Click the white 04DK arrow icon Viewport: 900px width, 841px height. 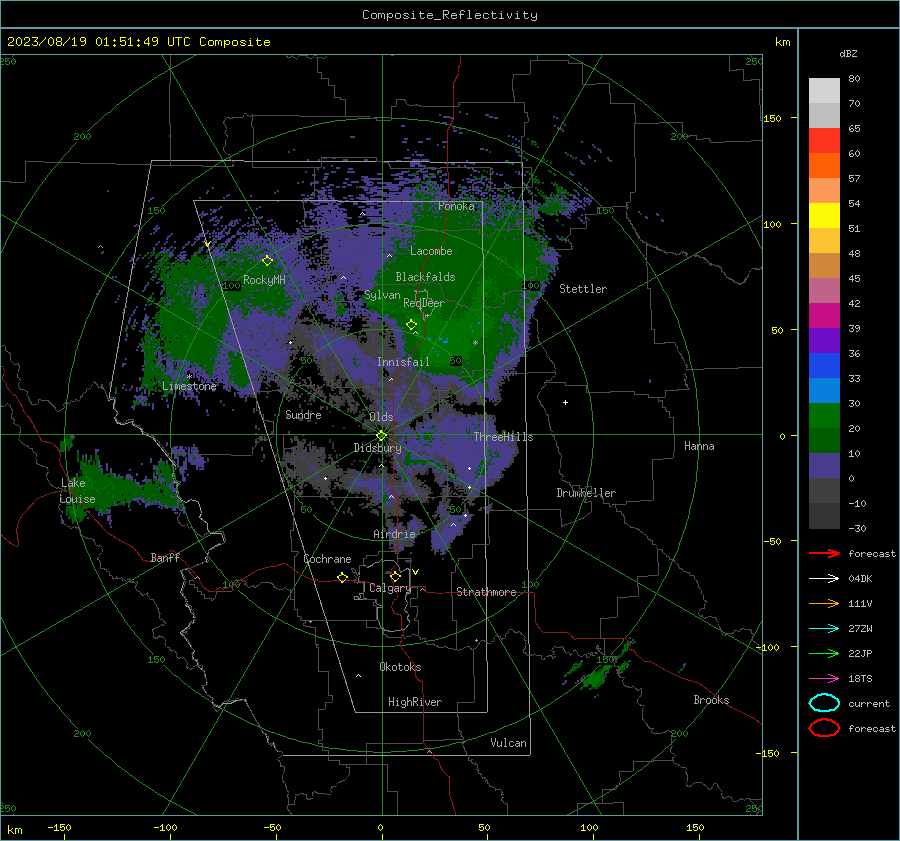pyautogui.click(x=824, y=578)
